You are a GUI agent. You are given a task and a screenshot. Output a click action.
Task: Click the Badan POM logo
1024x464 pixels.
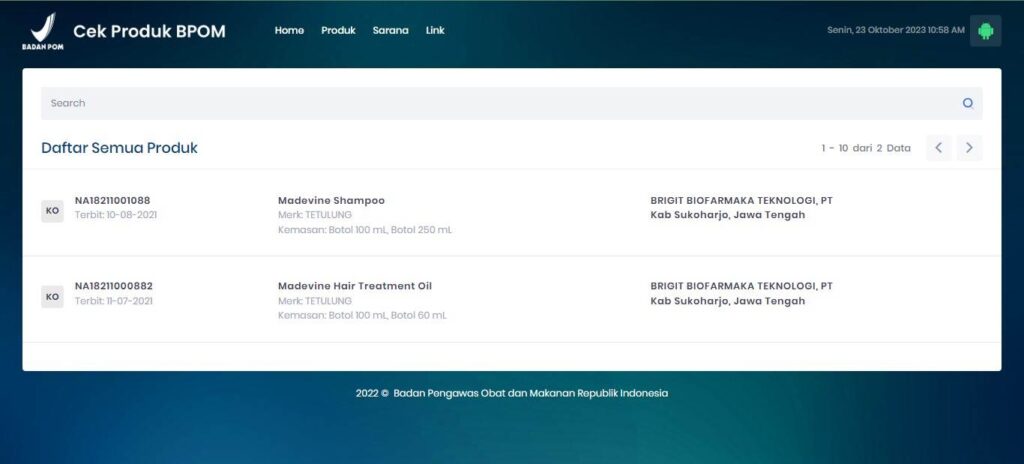point(42,31)
